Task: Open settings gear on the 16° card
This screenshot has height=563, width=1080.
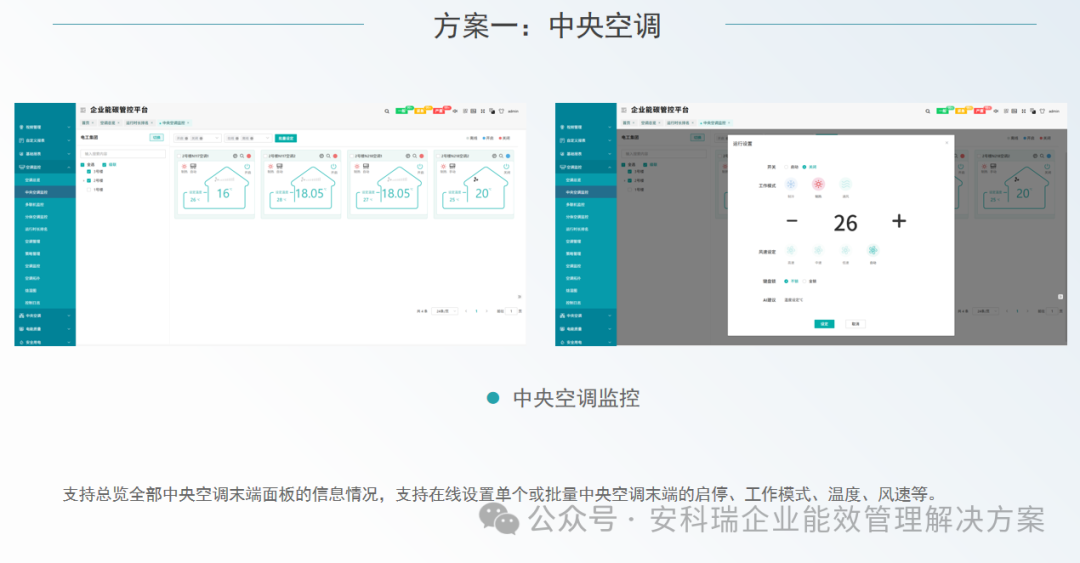Action: click(235, 156)
